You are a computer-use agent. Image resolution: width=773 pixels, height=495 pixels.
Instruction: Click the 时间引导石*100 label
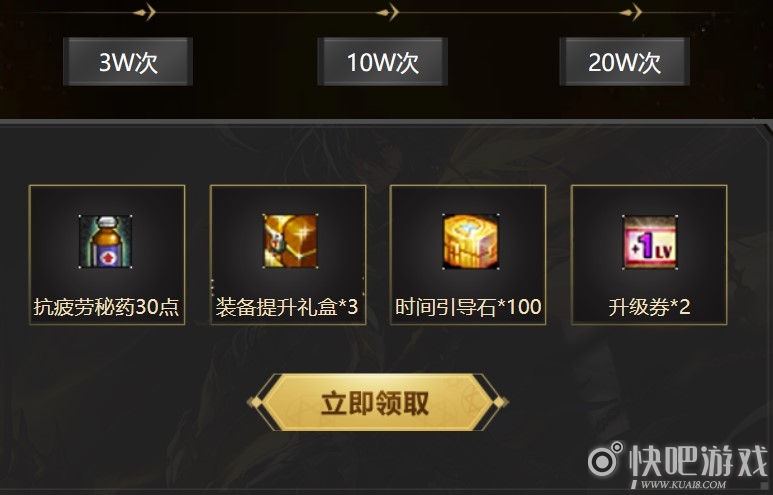[468, 307]
